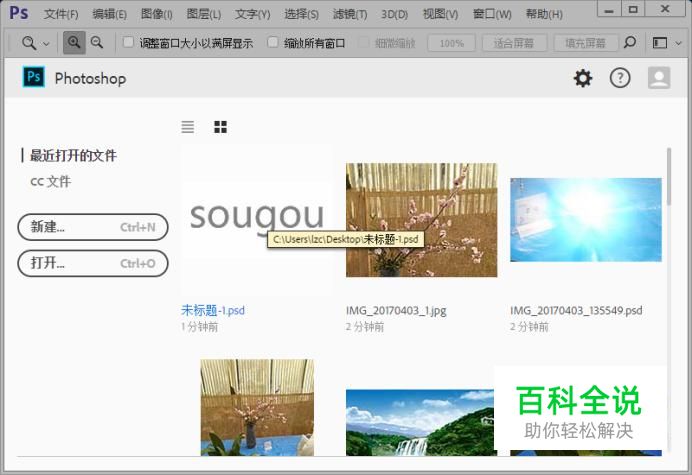Switch recent files to list view
Screen dimensions: 692x475
188,127
